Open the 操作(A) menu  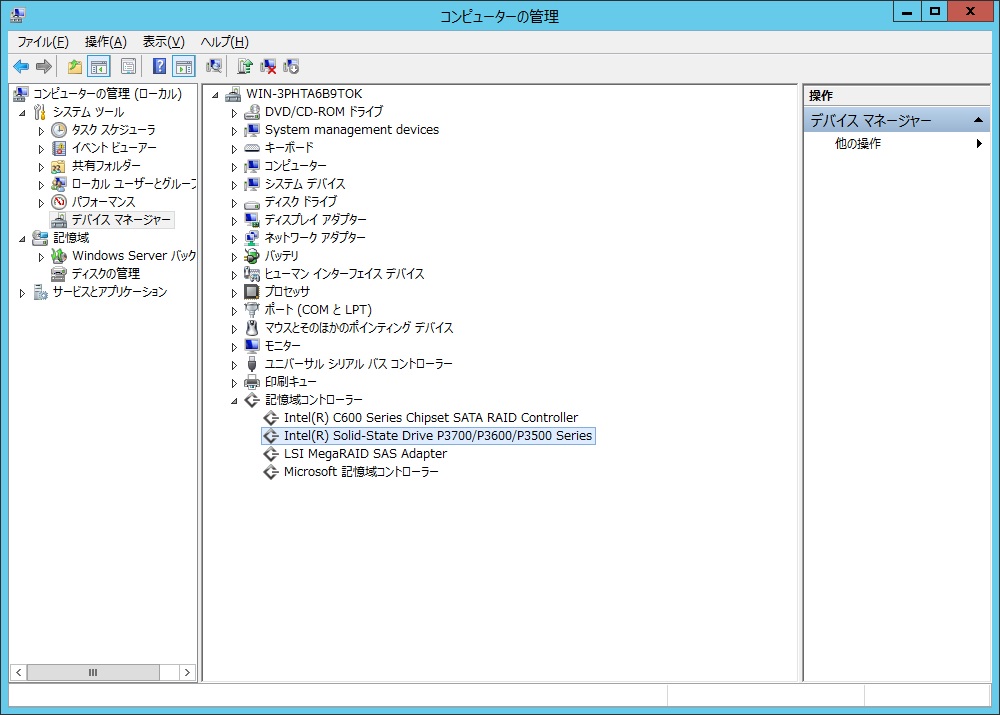pos(105,41)
